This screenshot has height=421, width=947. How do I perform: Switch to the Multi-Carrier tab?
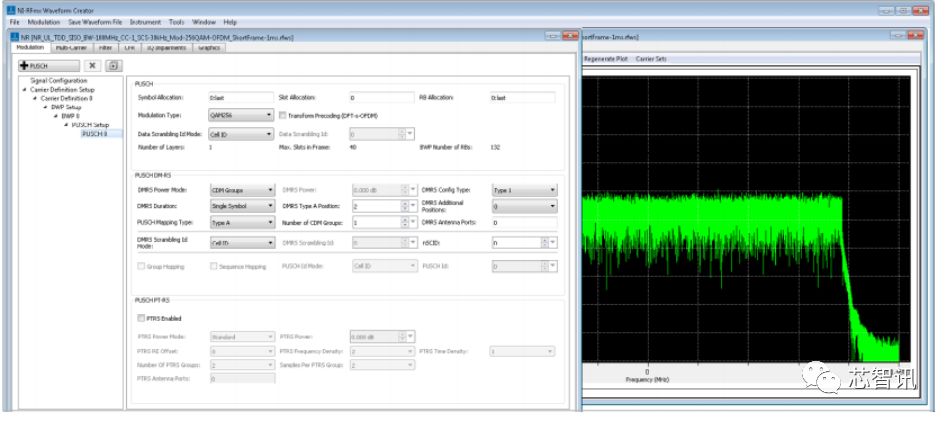click(71, 48)
